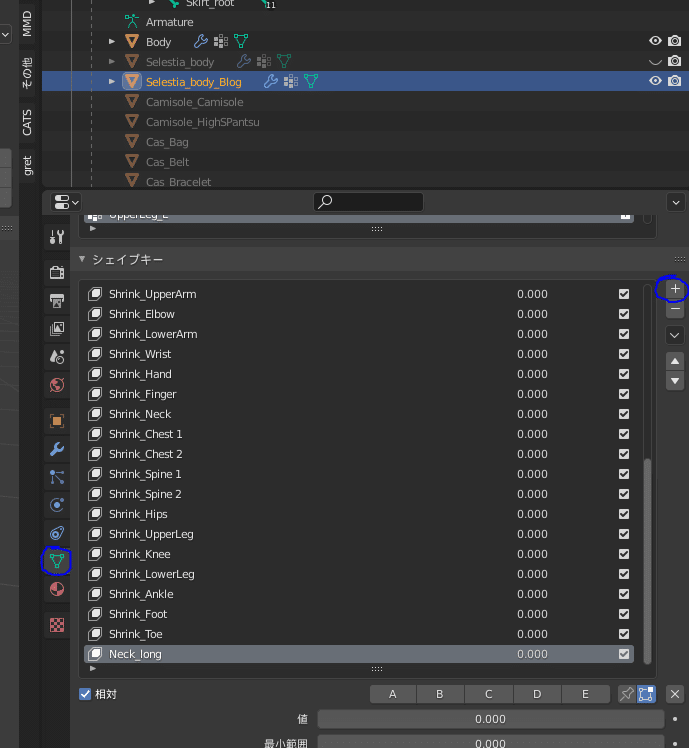This screenshot has height=748, width=689.
Task: Hide Body in viewport eye icon
Action: pos(655,41)
